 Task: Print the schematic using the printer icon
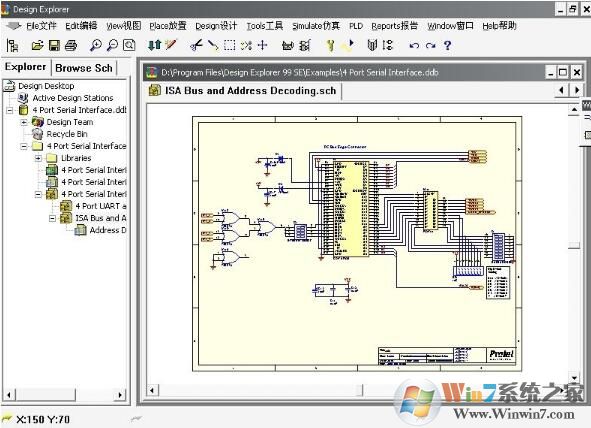(x=71, y=46)
